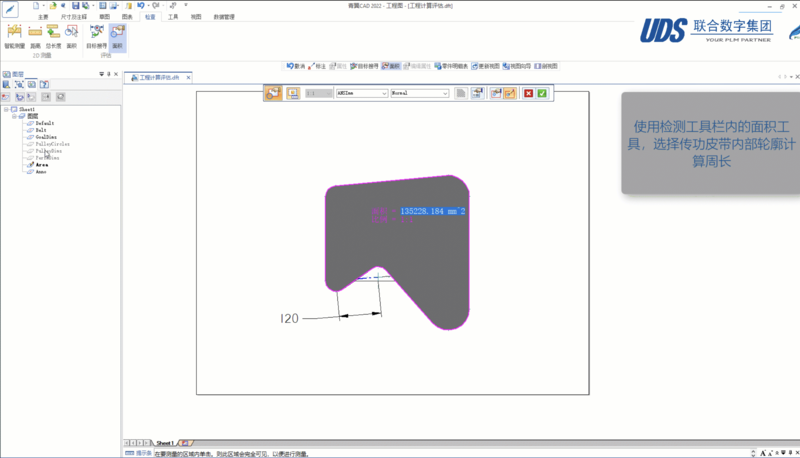Viewport: 800px width, 458px height.
Task: Select the 距离 distance measure tool
Action: point(35,37)
